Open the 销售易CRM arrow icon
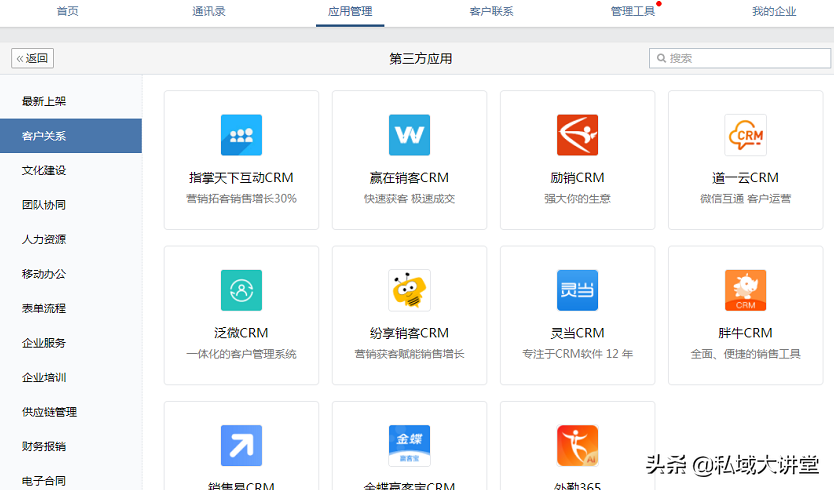 (241, 445)
